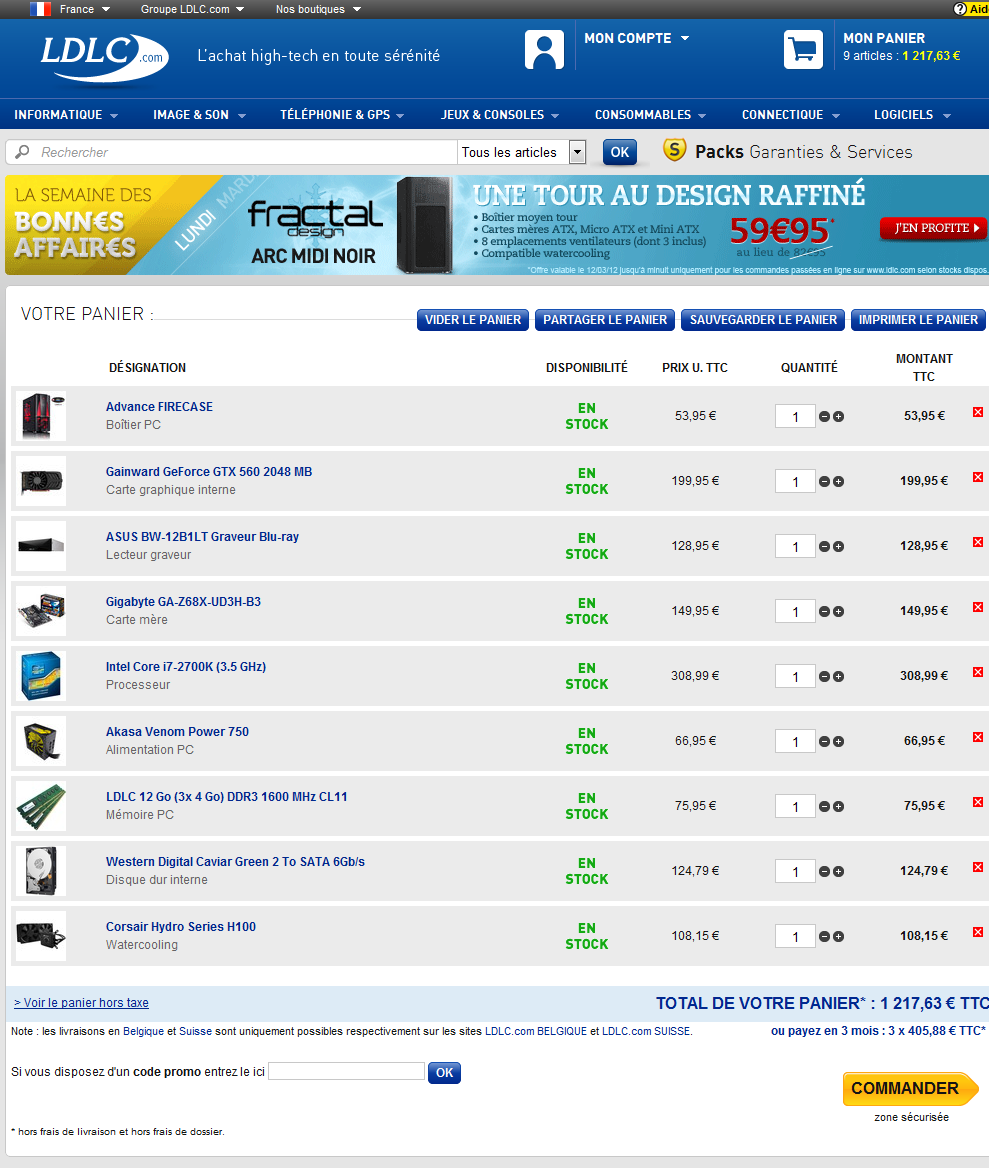Viewport: 989px width, 1168px height.
Task: Delete Intel Core i7-2700K from cart
Action: [978, 672]
